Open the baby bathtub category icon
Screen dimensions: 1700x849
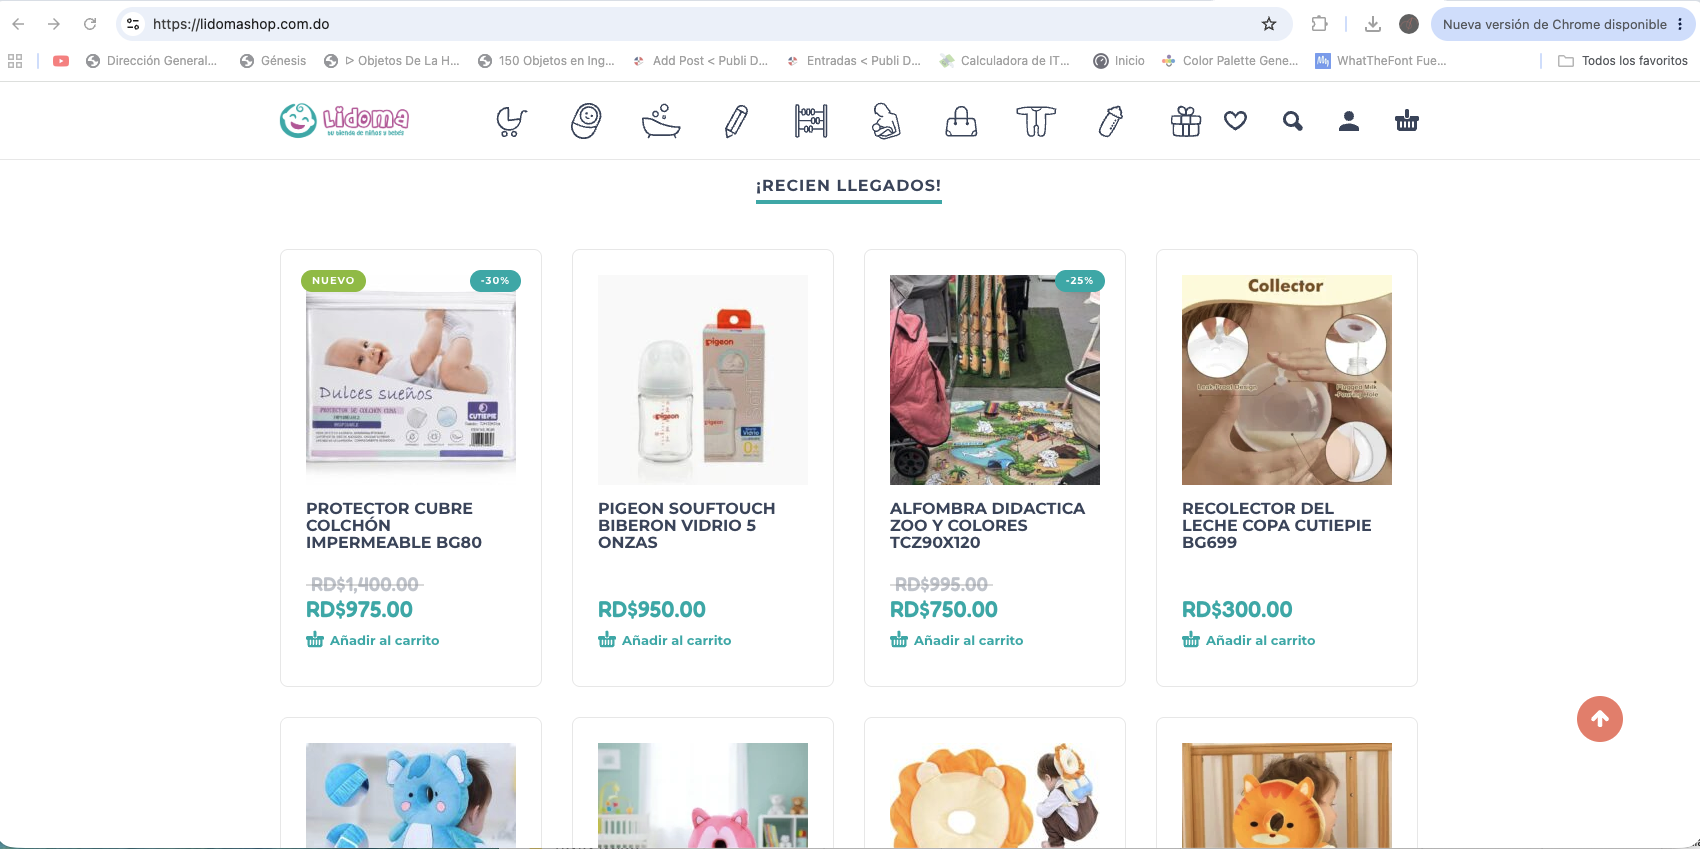click(661, 121)
